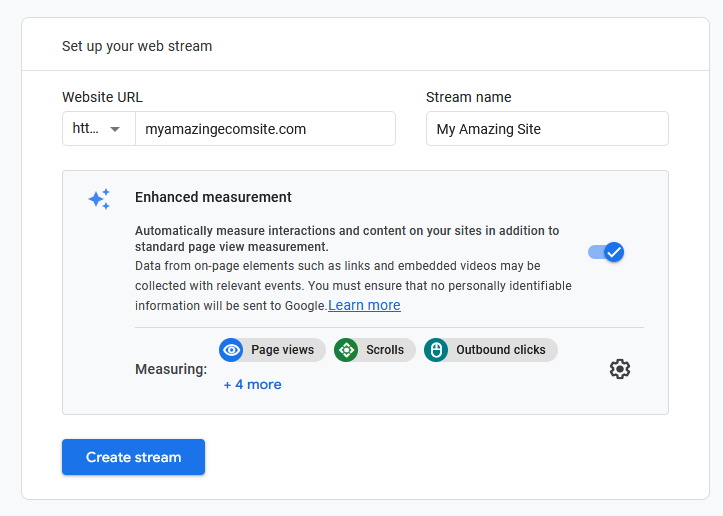
Task: Open the URL protocol dropdown
Action: coord(98,129)
